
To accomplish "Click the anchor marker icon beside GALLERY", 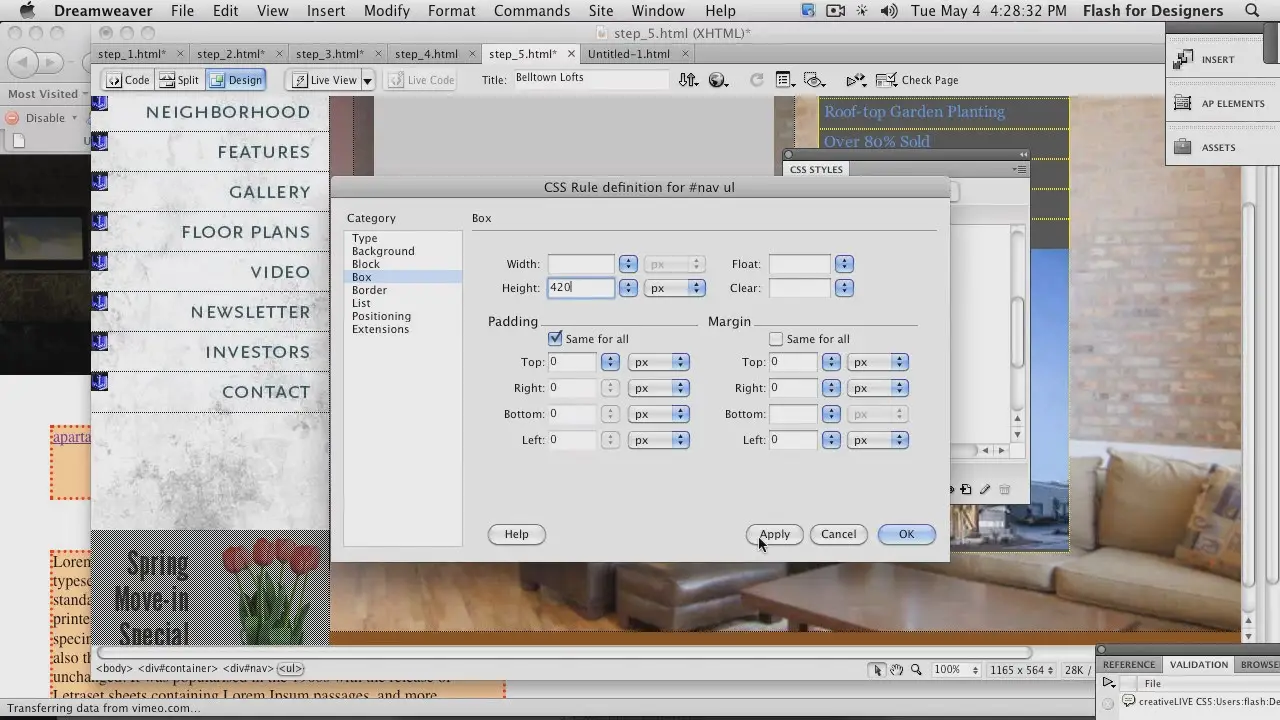I will (x=99, y=182).
